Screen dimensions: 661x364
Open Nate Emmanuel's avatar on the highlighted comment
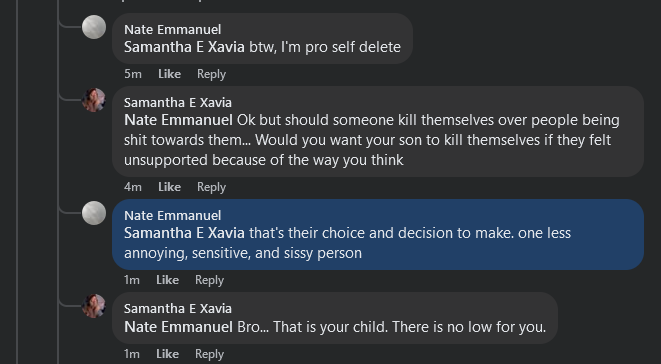(x=94, y=213)
